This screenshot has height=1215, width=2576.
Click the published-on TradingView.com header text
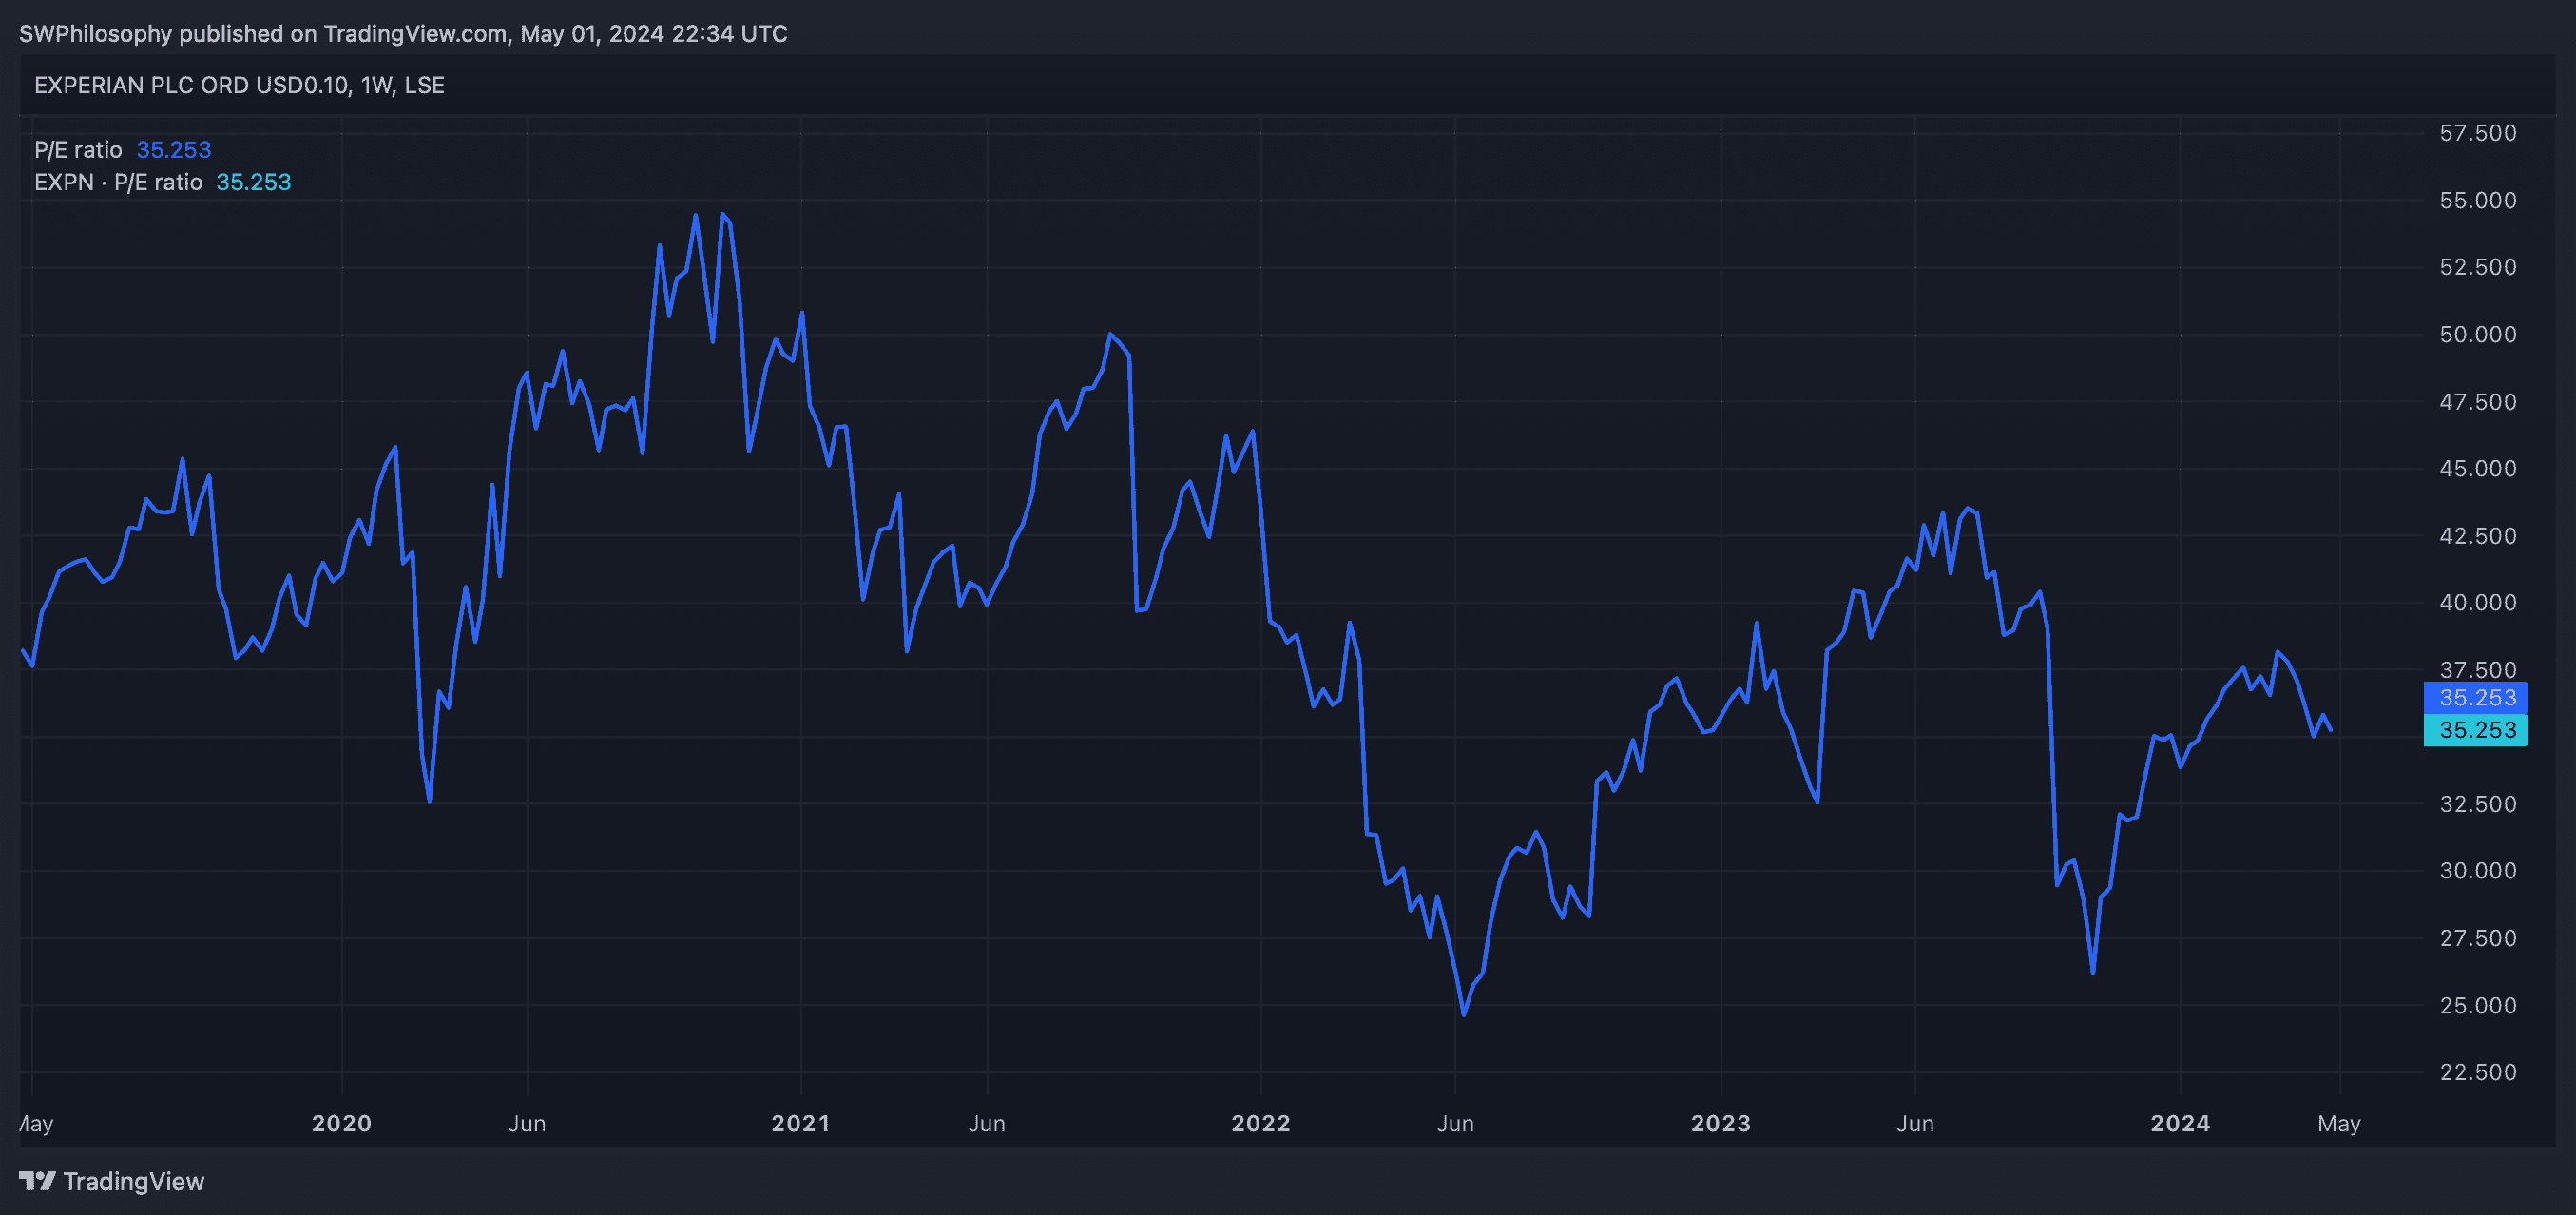[403, 34]
